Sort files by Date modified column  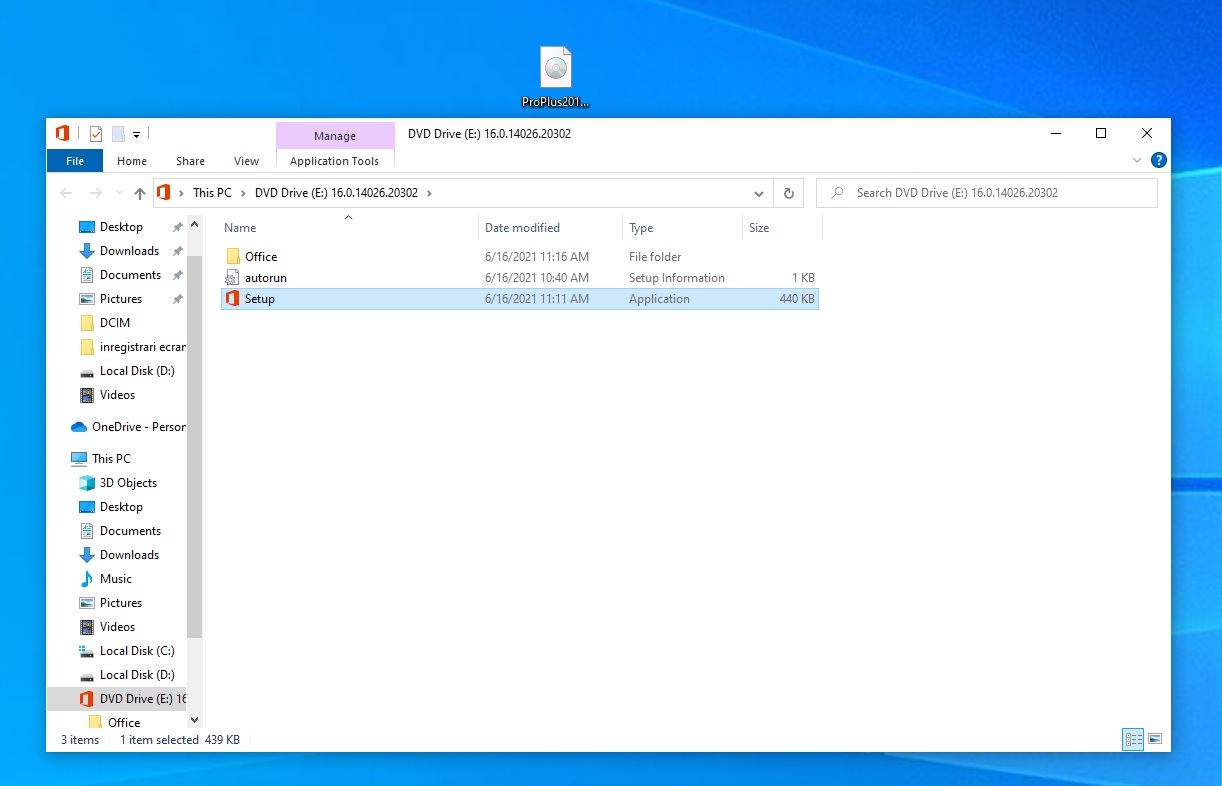click(x=522, y=228)
